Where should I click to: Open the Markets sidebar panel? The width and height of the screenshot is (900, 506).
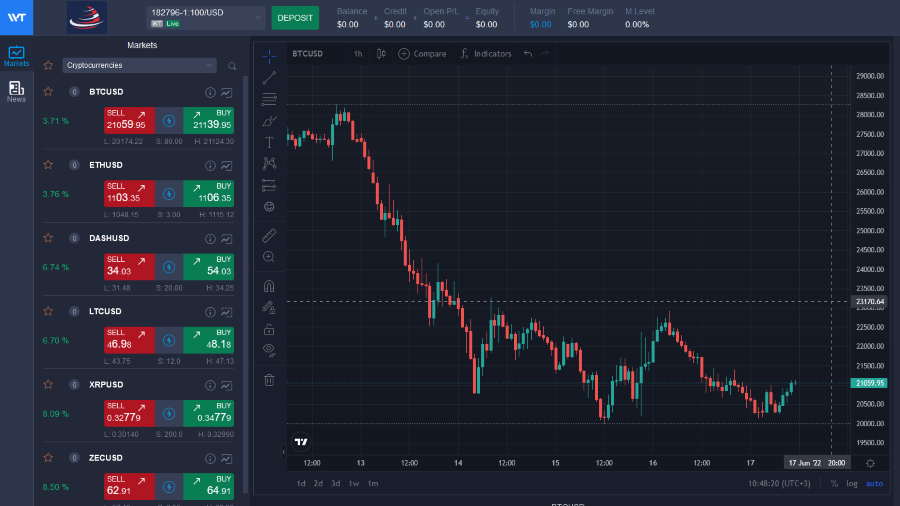point(16,56)
